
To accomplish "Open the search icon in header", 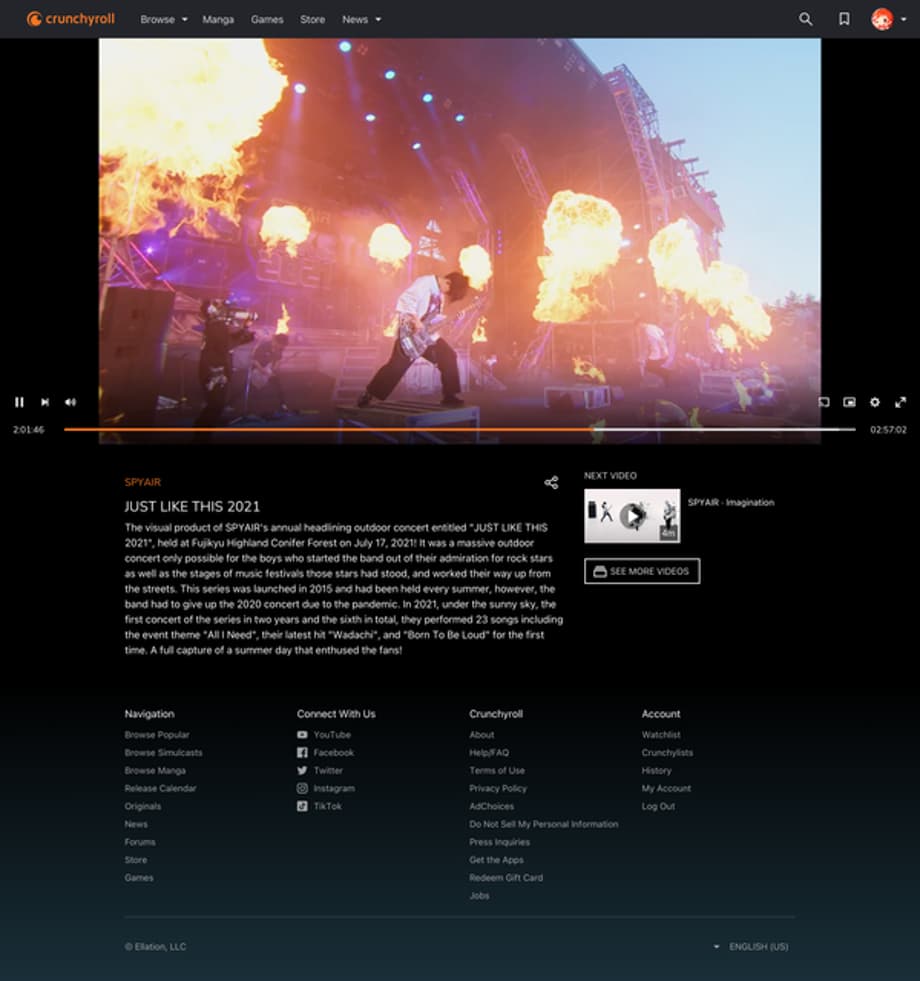I will [x=806, y=19].
